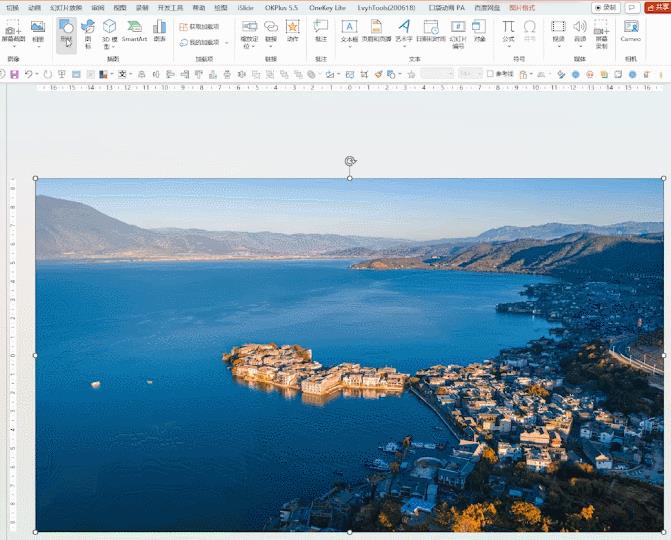Open the Picture Format tab
The width and height of the screenshot is (671, 540).
coord(522,7)
